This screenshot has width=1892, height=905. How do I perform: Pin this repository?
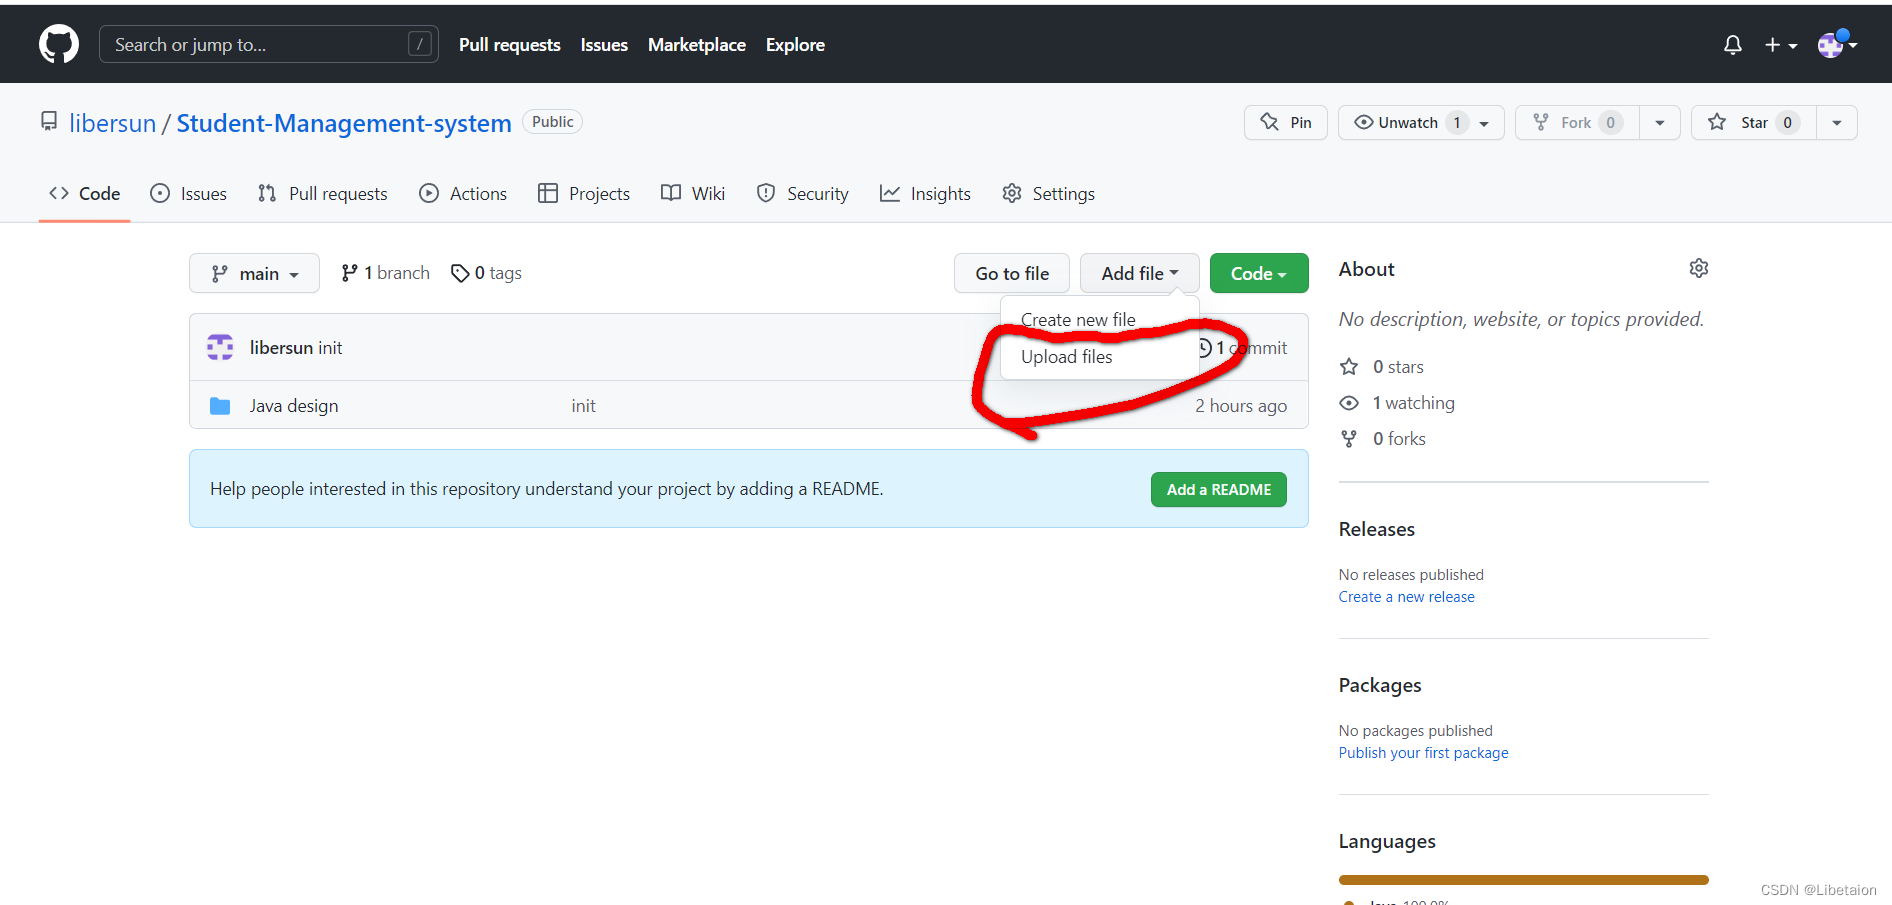point(1285,122)
